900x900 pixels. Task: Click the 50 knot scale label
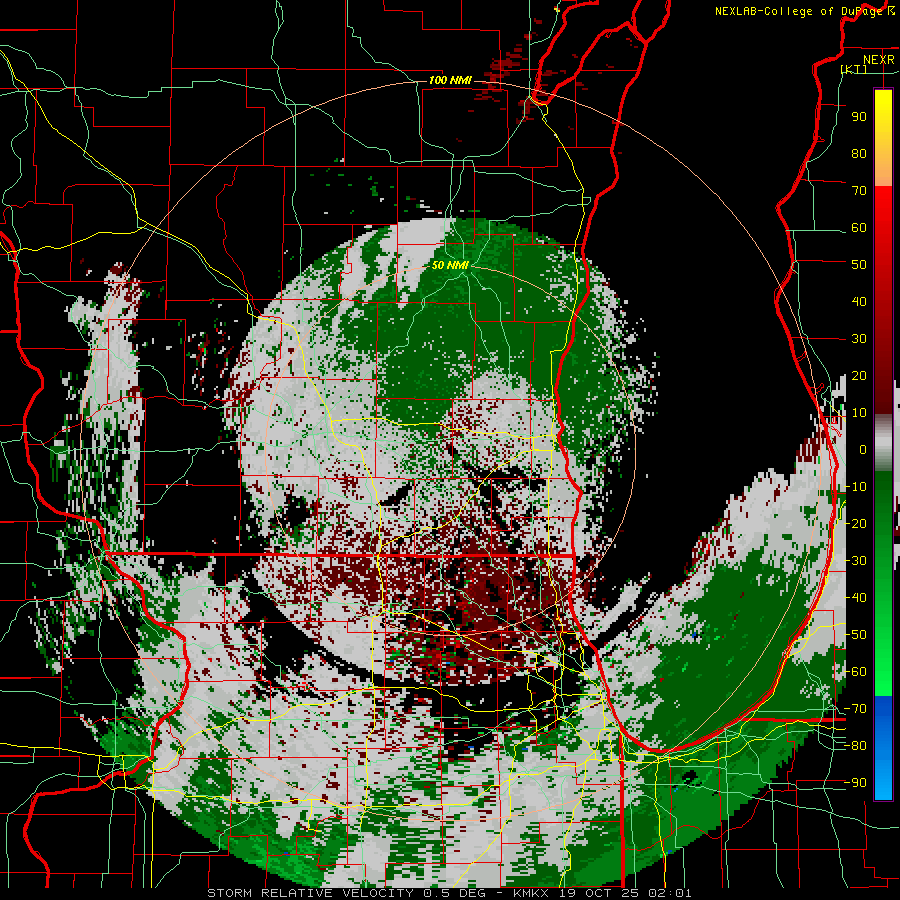click(x=859, y=265)
